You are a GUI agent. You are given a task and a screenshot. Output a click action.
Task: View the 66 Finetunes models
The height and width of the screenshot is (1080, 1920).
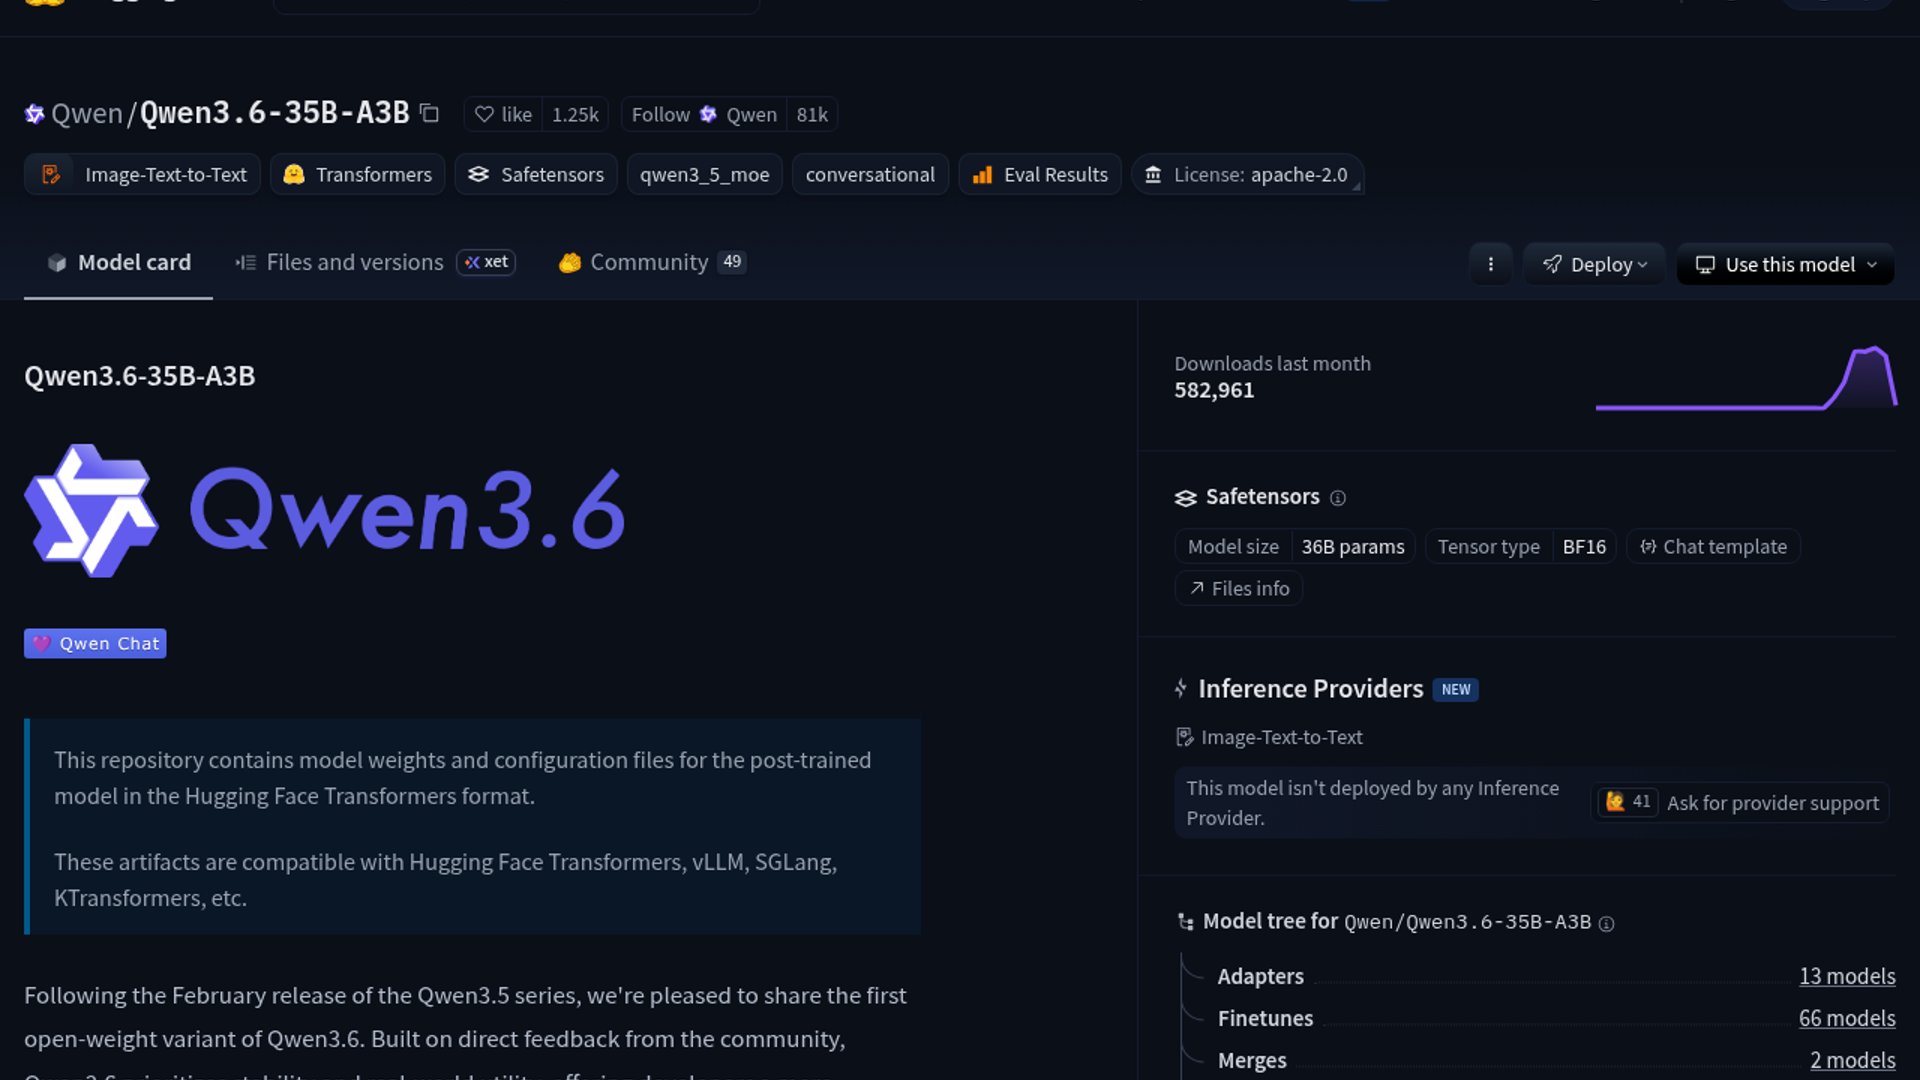click(x=1847, y=1018)
